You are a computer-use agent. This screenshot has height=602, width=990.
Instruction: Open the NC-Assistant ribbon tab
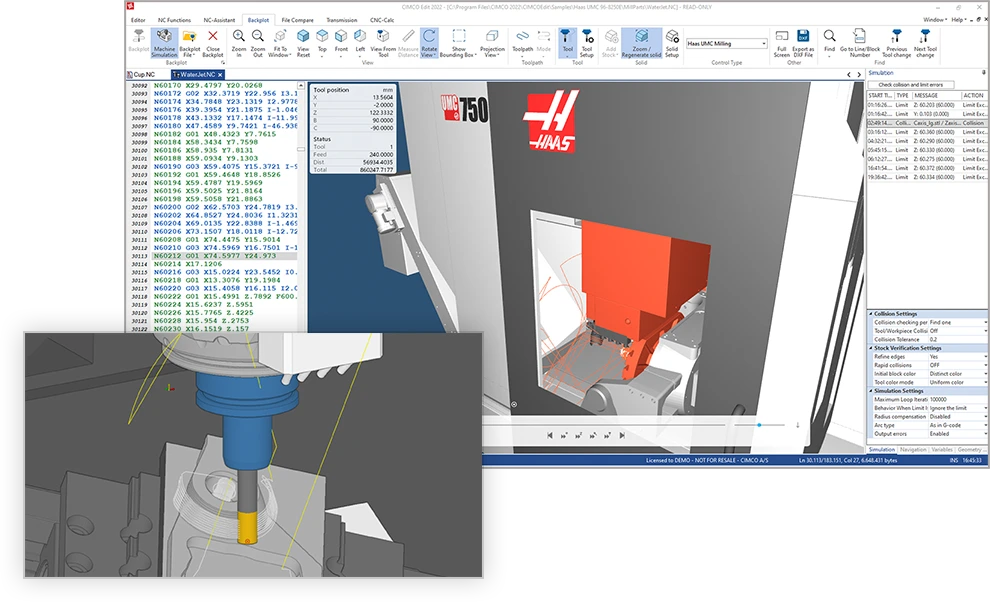219,20
